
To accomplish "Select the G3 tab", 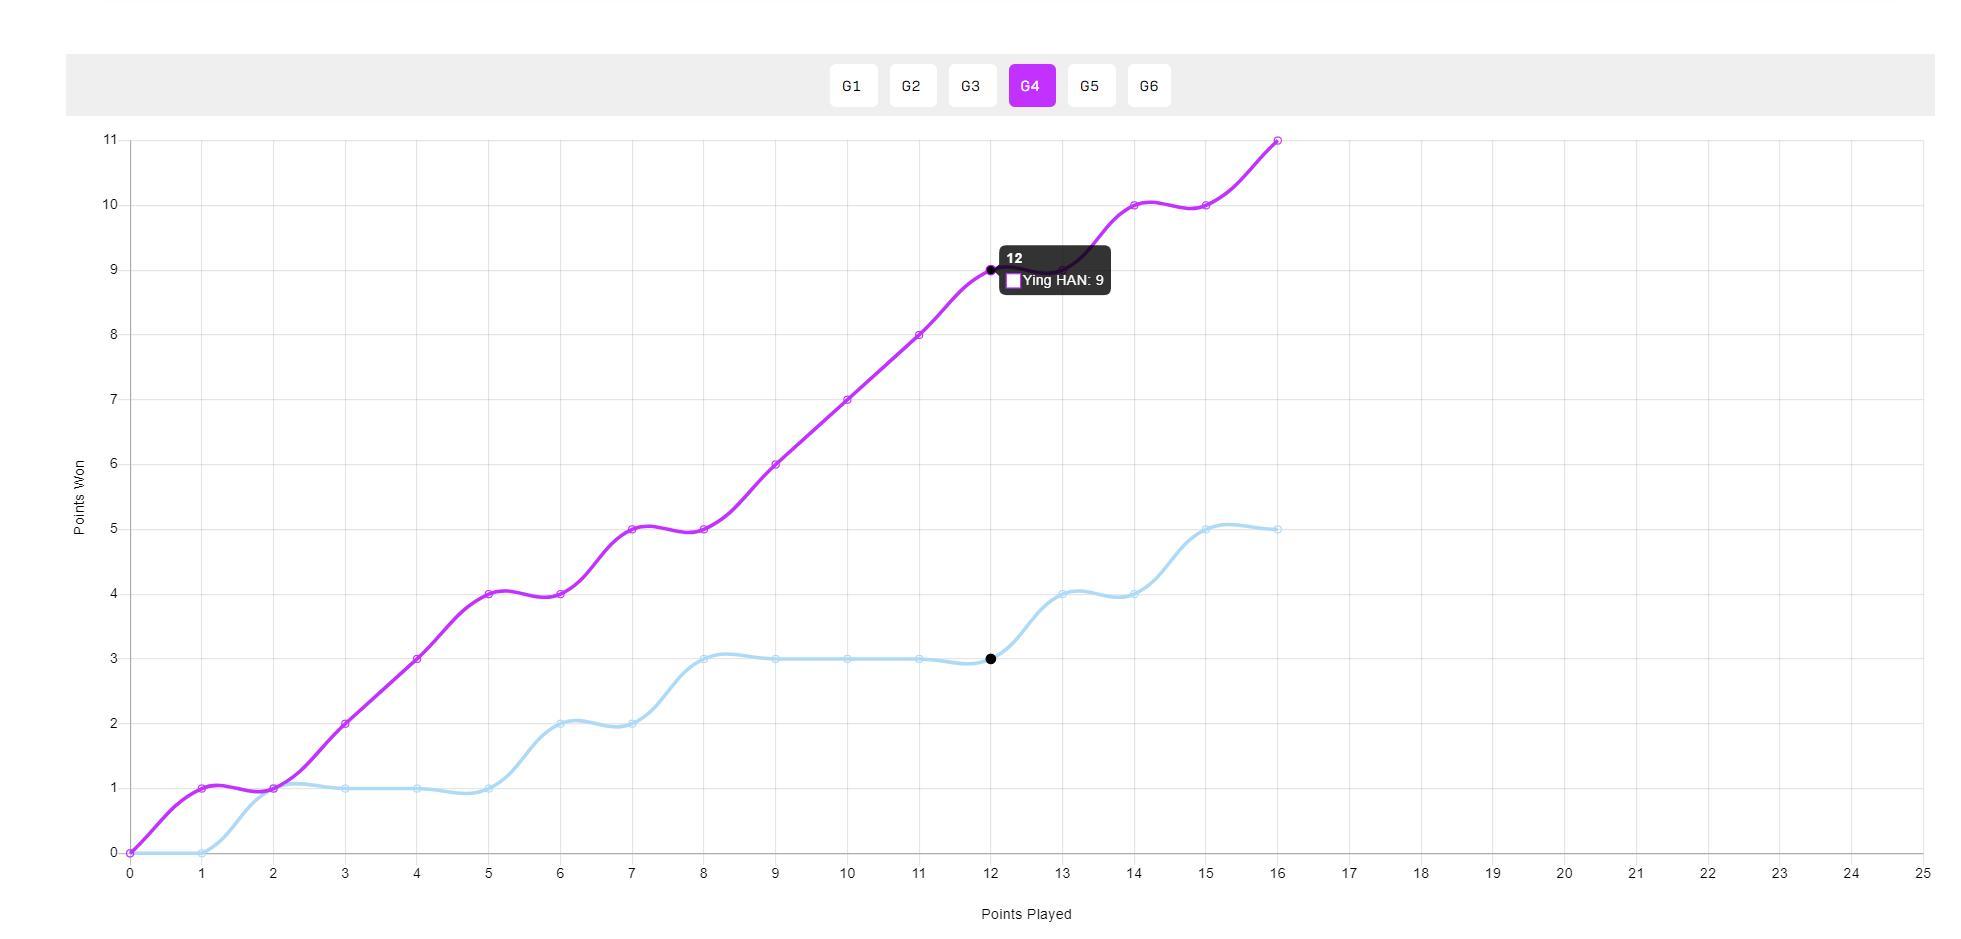I will [x=972, y=86].
